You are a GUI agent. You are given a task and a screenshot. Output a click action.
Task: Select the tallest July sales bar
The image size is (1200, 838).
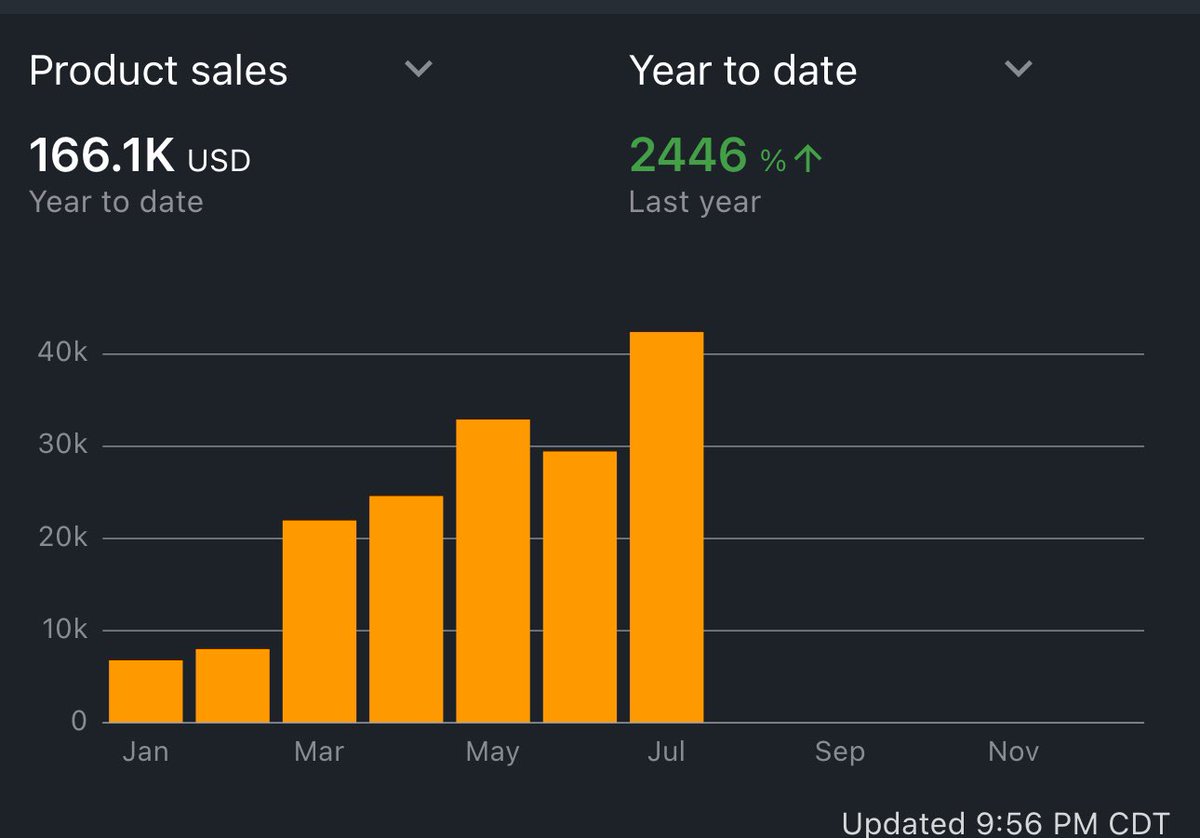pos(666,525)
